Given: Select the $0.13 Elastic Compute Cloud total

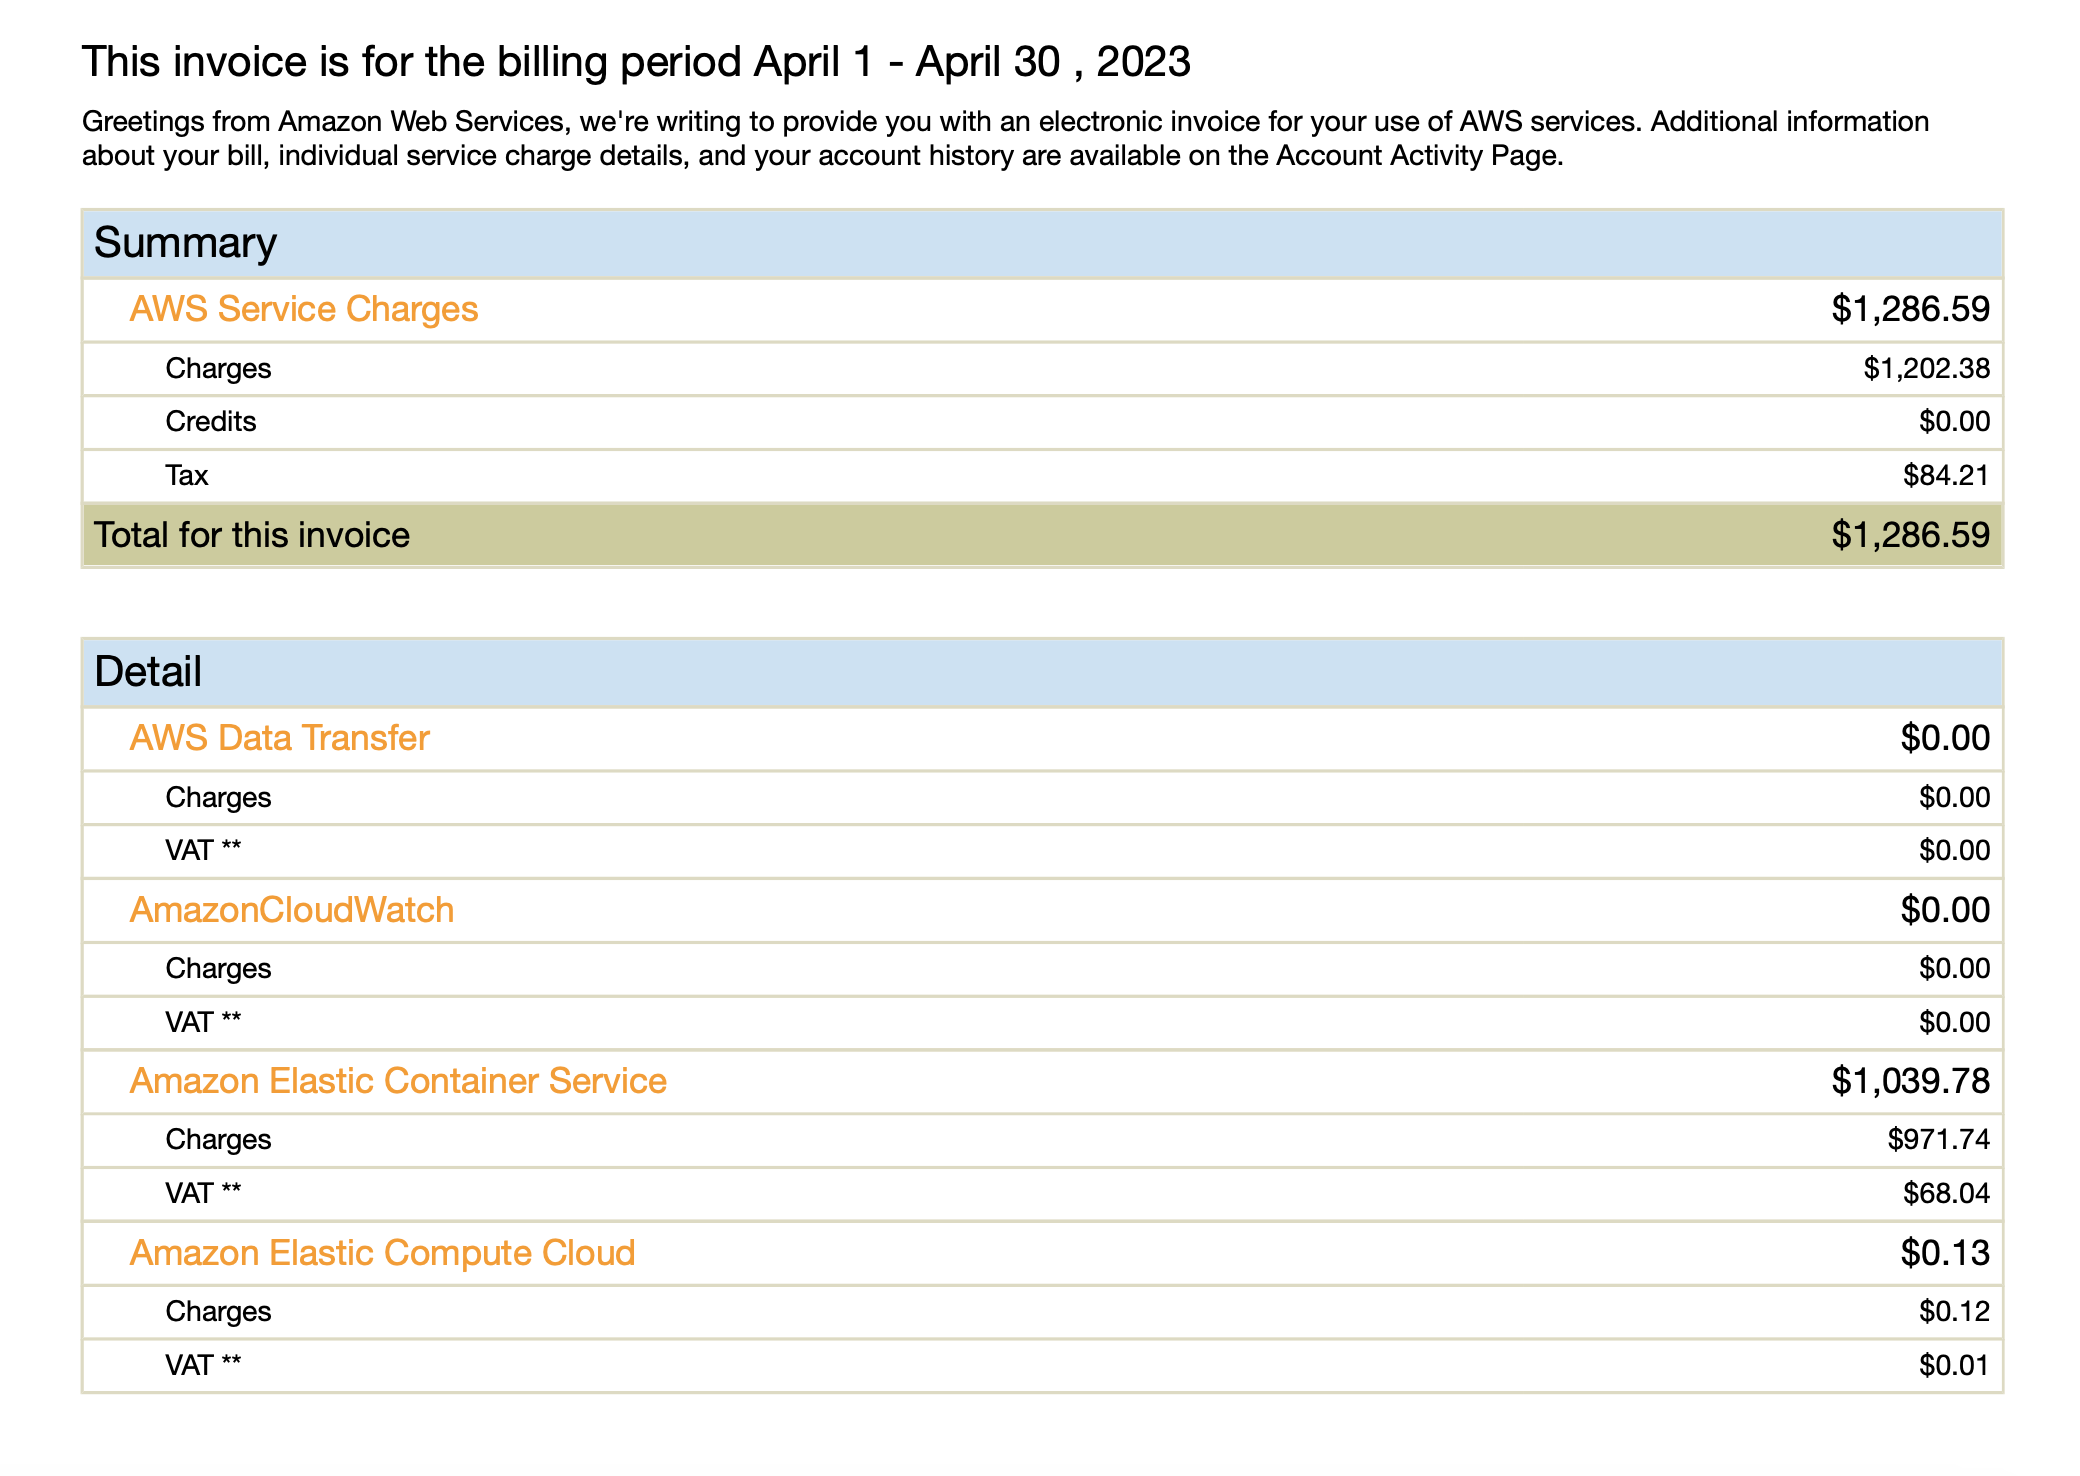Looking at the screenshot, I should click(1945, 1253).
